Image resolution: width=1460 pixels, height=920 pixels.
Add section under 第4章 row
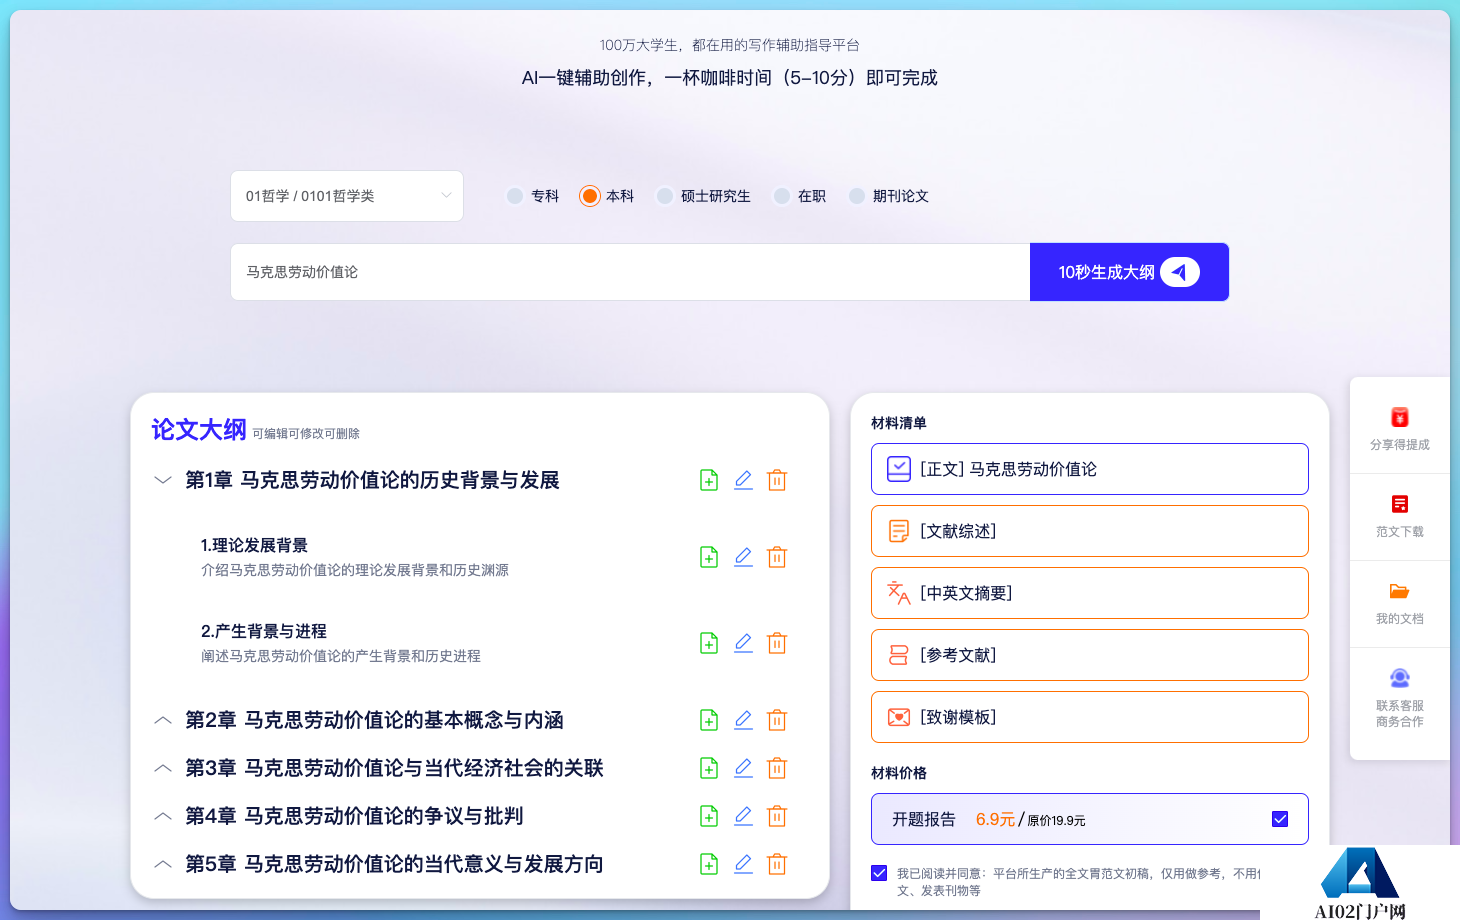pos(709,816)
